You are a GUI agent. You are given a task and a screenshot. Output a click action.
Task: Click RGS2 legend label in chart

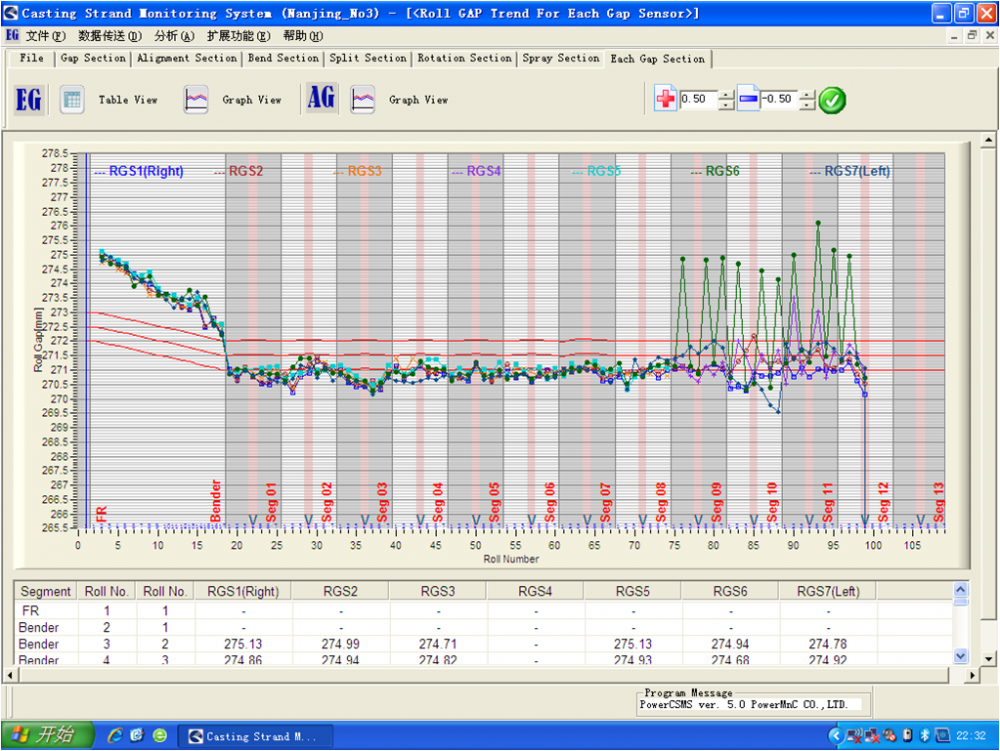(x=246, y=171)
